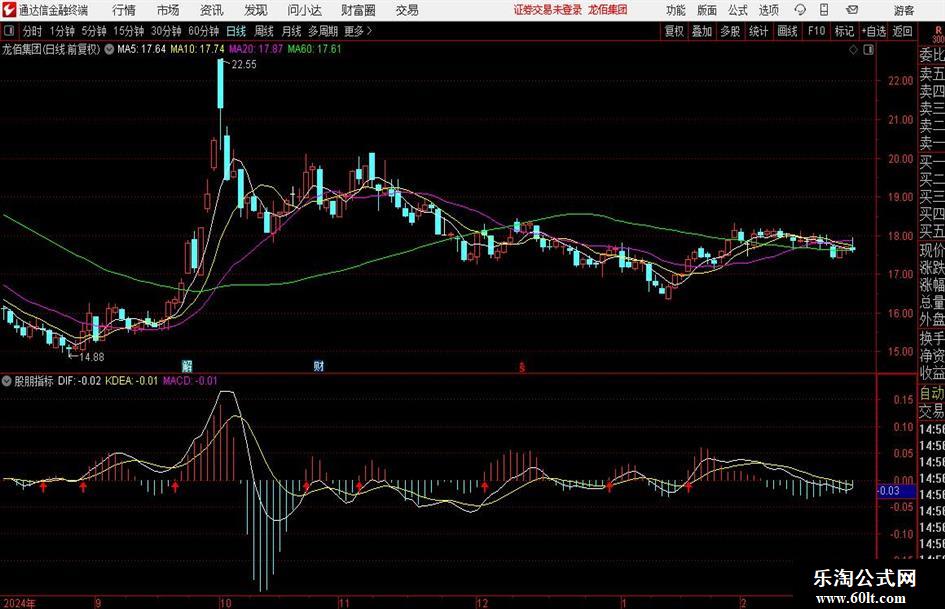The height and width of the screenshot is (609, 945).
Task: Open the customer service headset icon
Action: [x=800, y=10]
